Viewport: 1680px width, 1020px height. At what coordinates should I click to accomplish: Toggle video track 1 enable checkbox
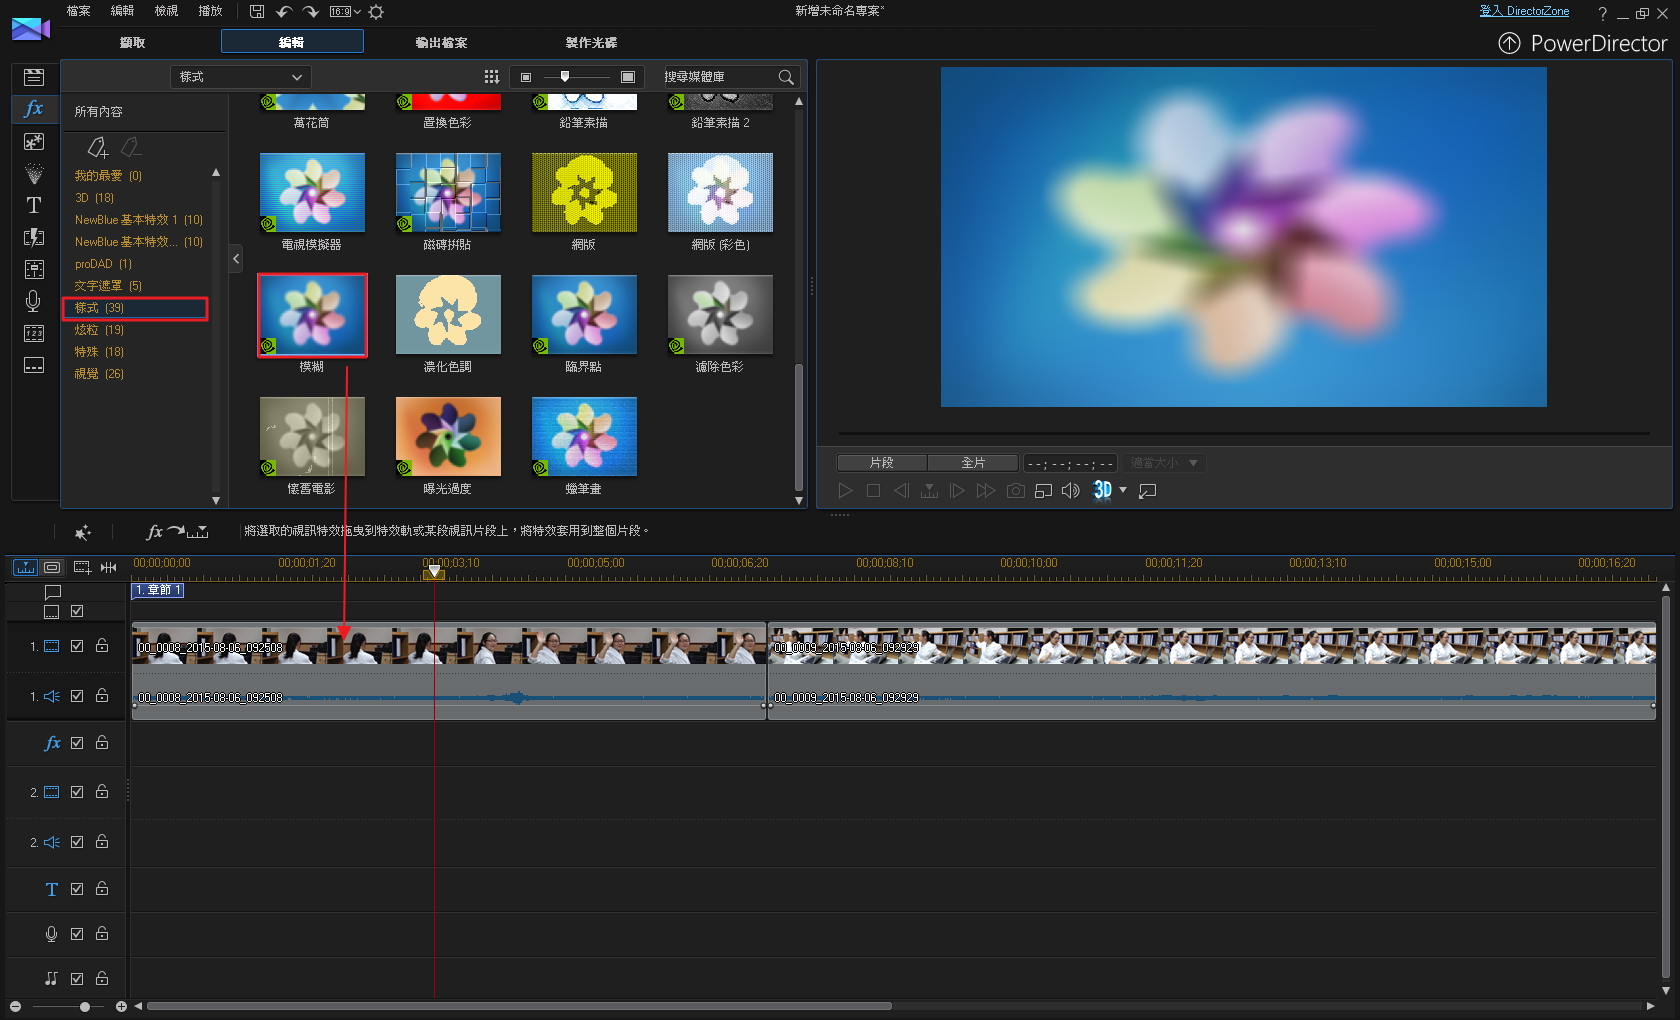pos(77,646)
